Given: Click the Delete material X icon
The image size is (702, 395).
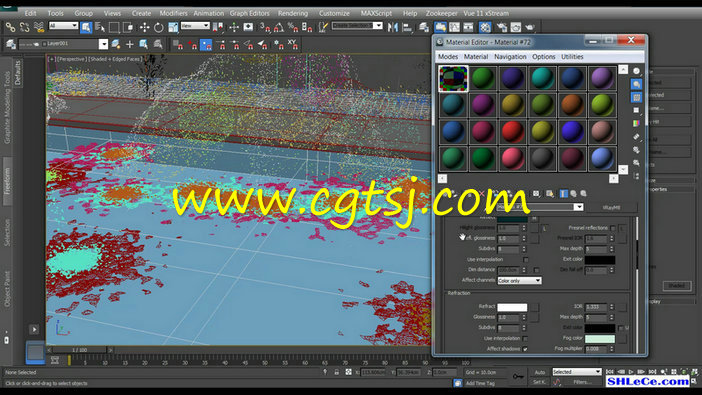Looking at the screenshot, I should (x=482, y=193).
